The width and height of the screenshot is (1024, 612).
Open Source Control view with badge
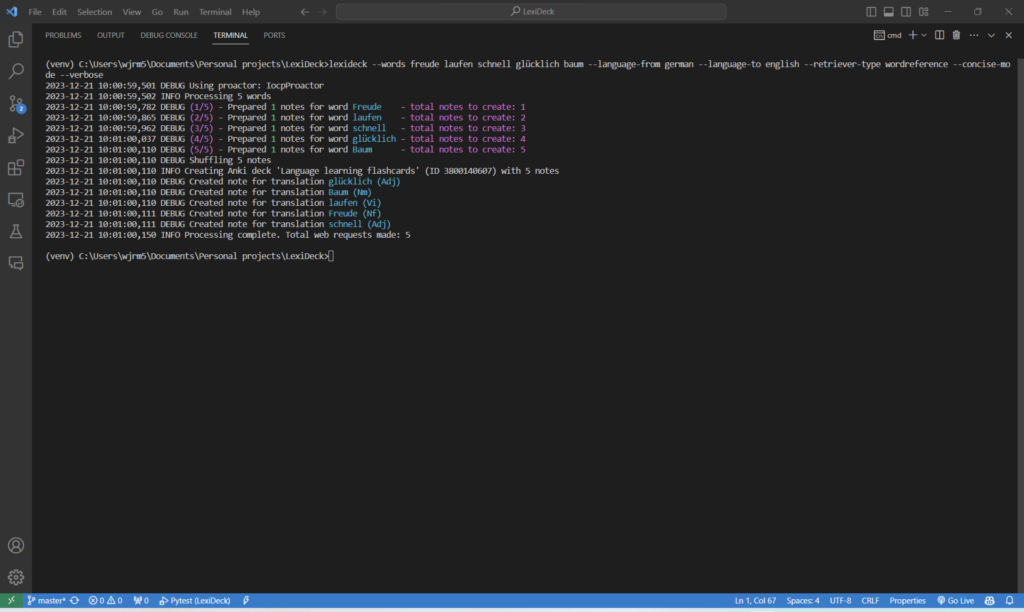16,104
